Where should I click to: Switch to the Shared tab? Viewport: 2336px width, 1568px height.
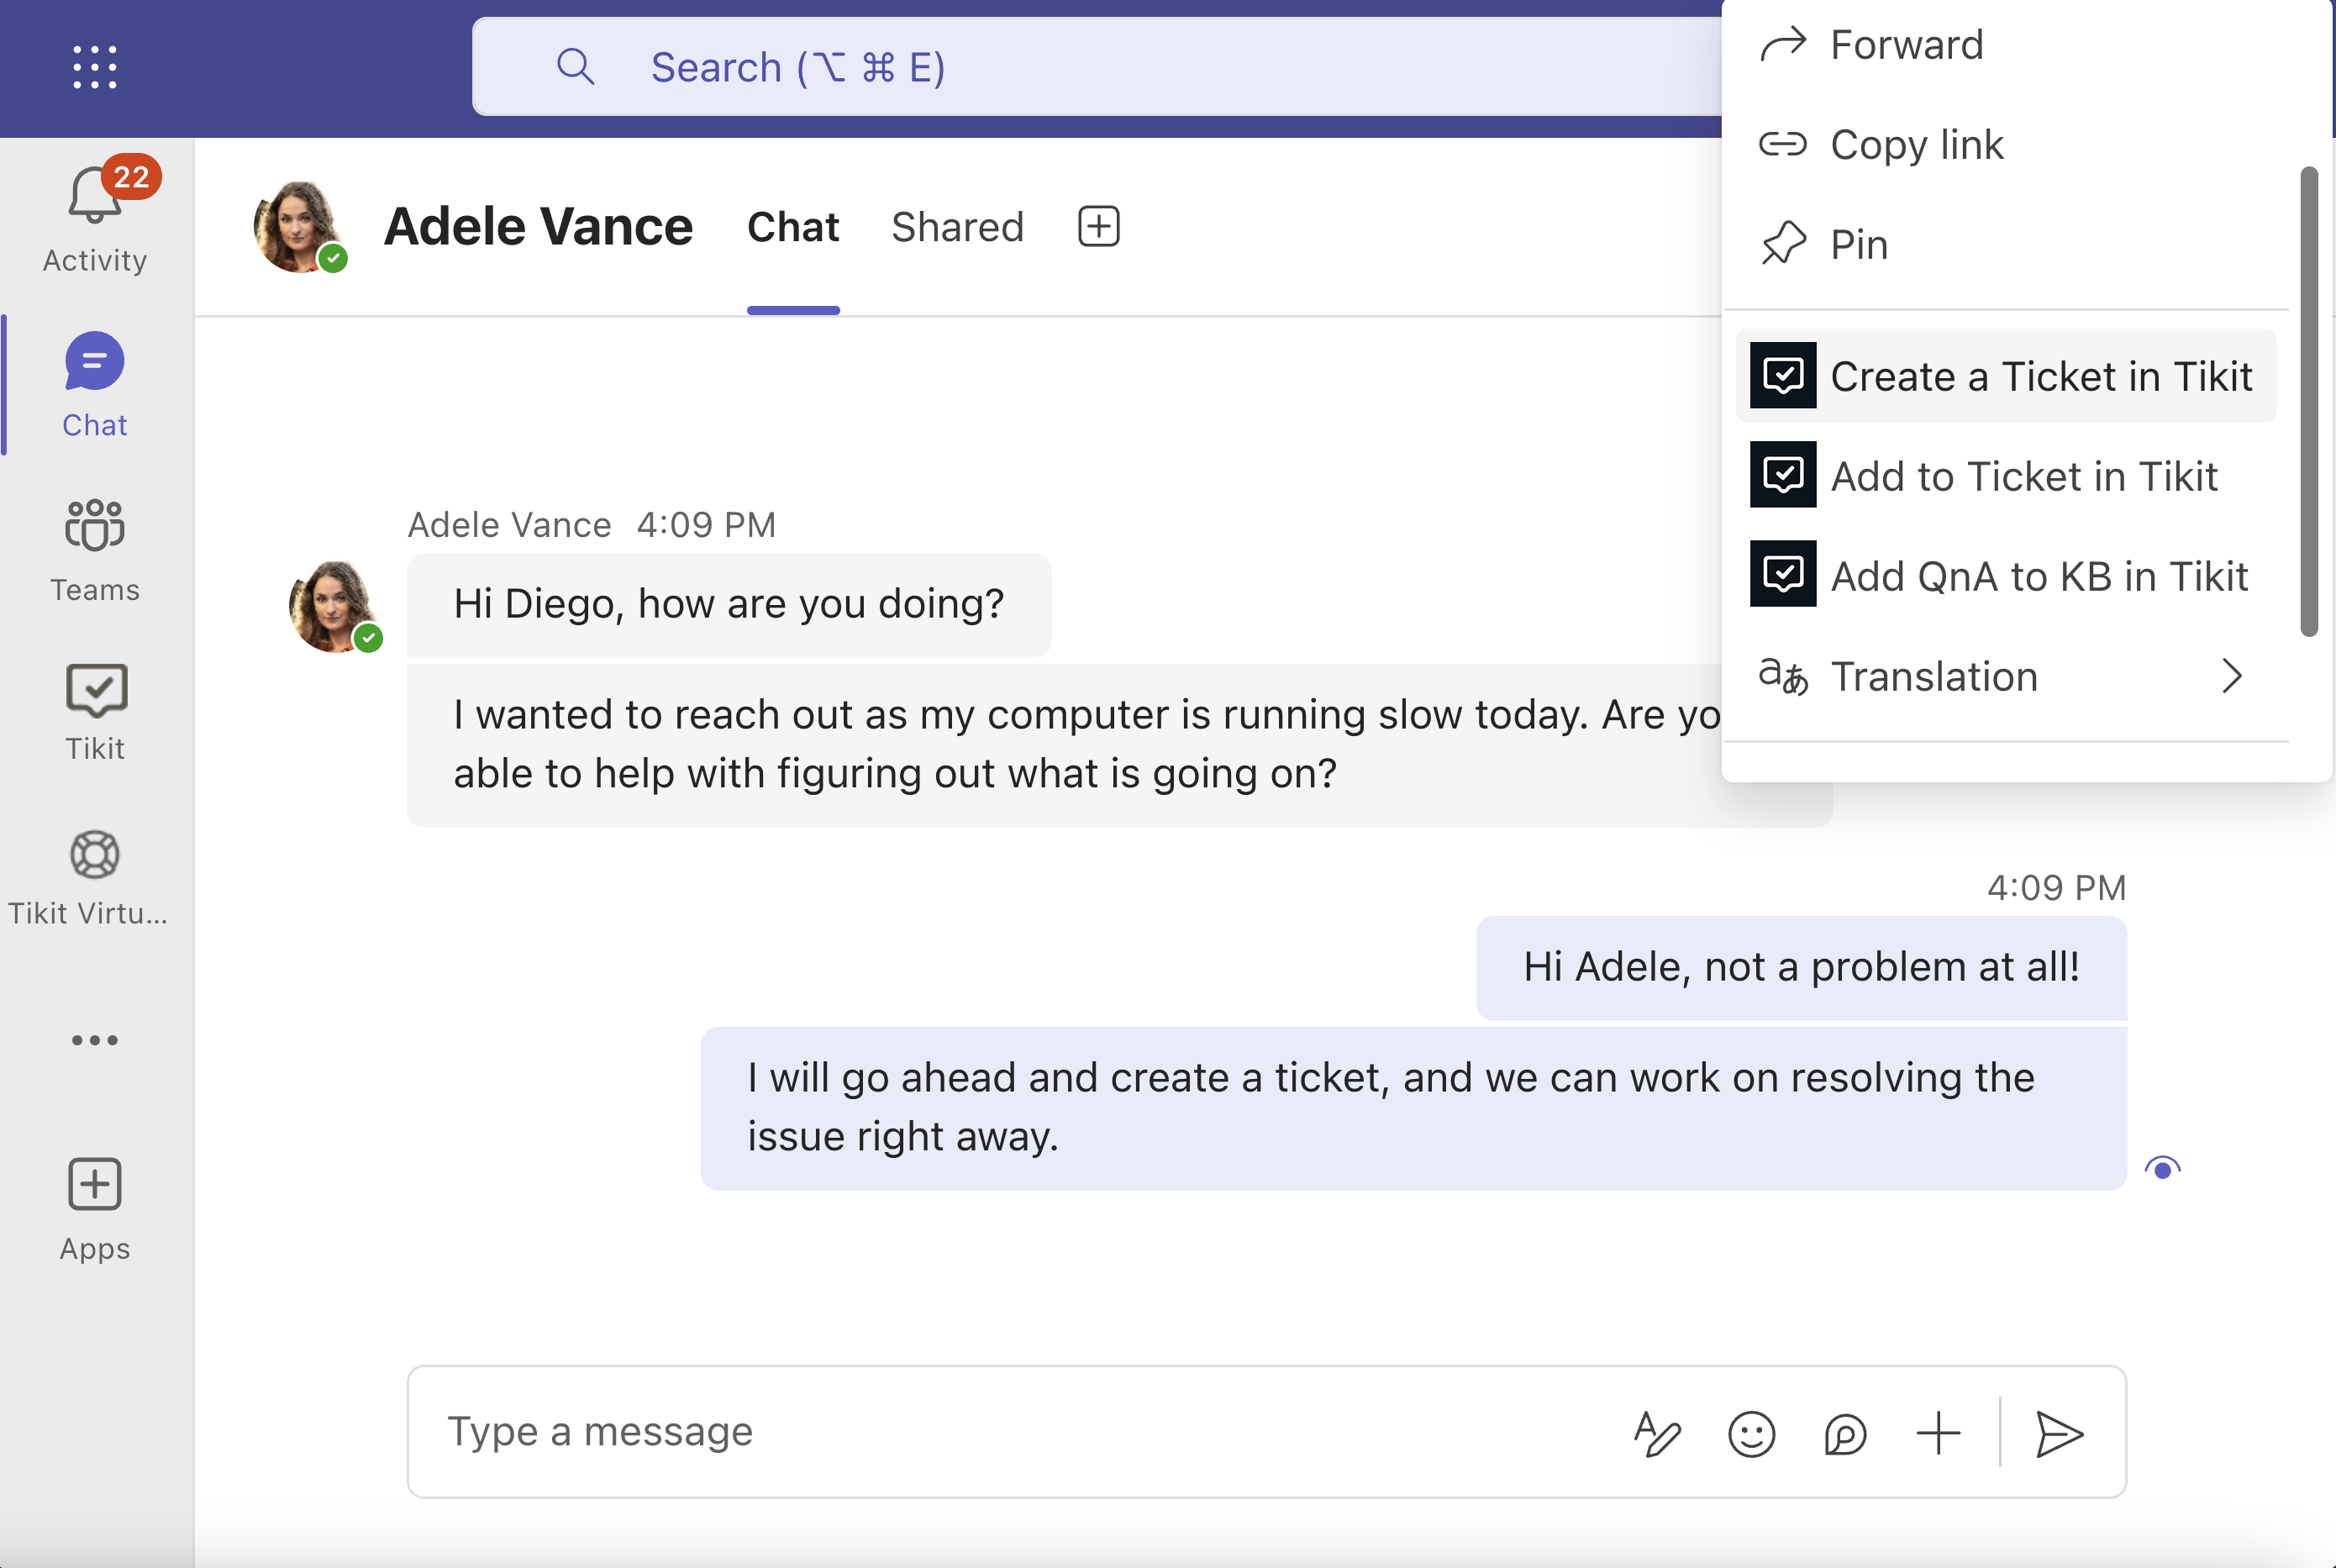[957, 226]
